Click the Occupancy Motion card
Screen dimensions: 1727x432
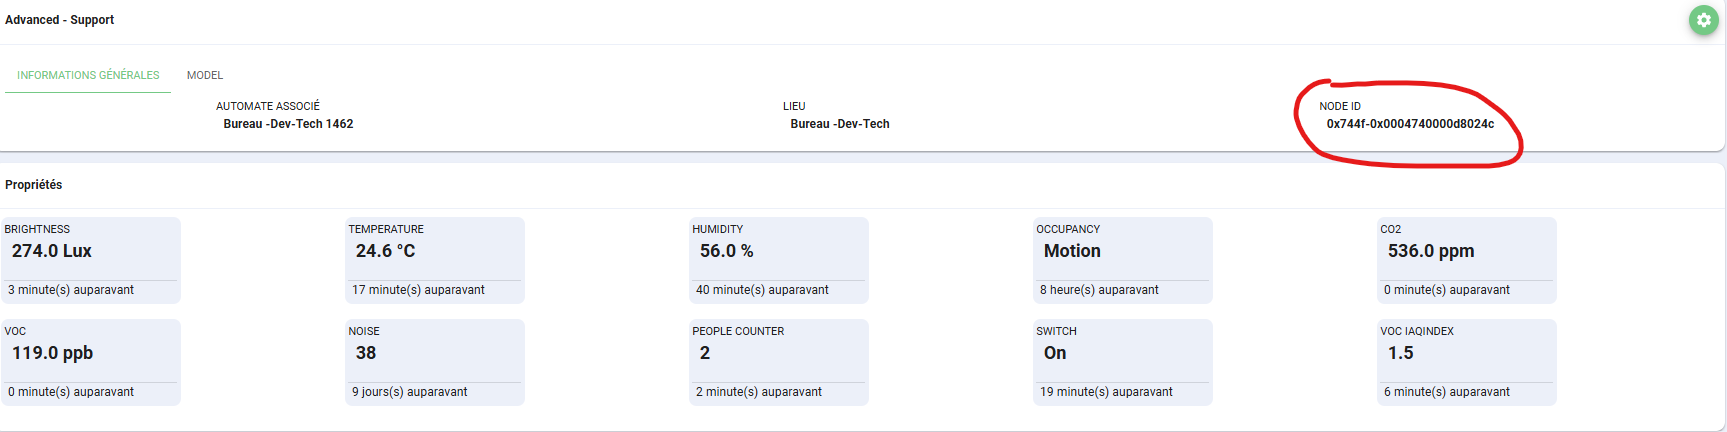[x=1123, y=260]
